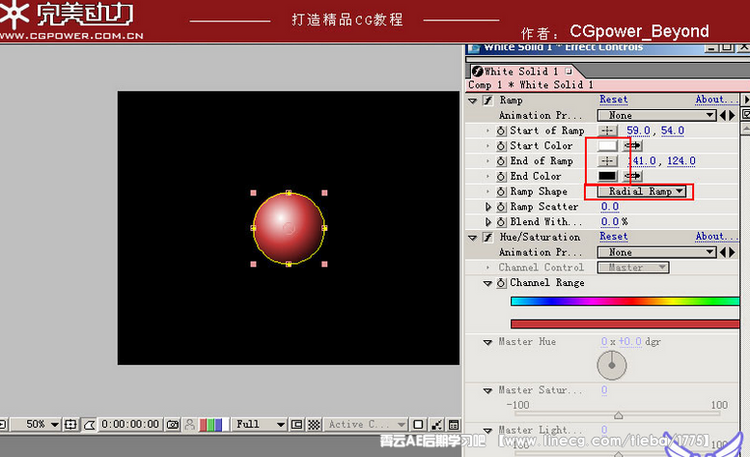Reset the Ramp effect

tap(614, 100)
